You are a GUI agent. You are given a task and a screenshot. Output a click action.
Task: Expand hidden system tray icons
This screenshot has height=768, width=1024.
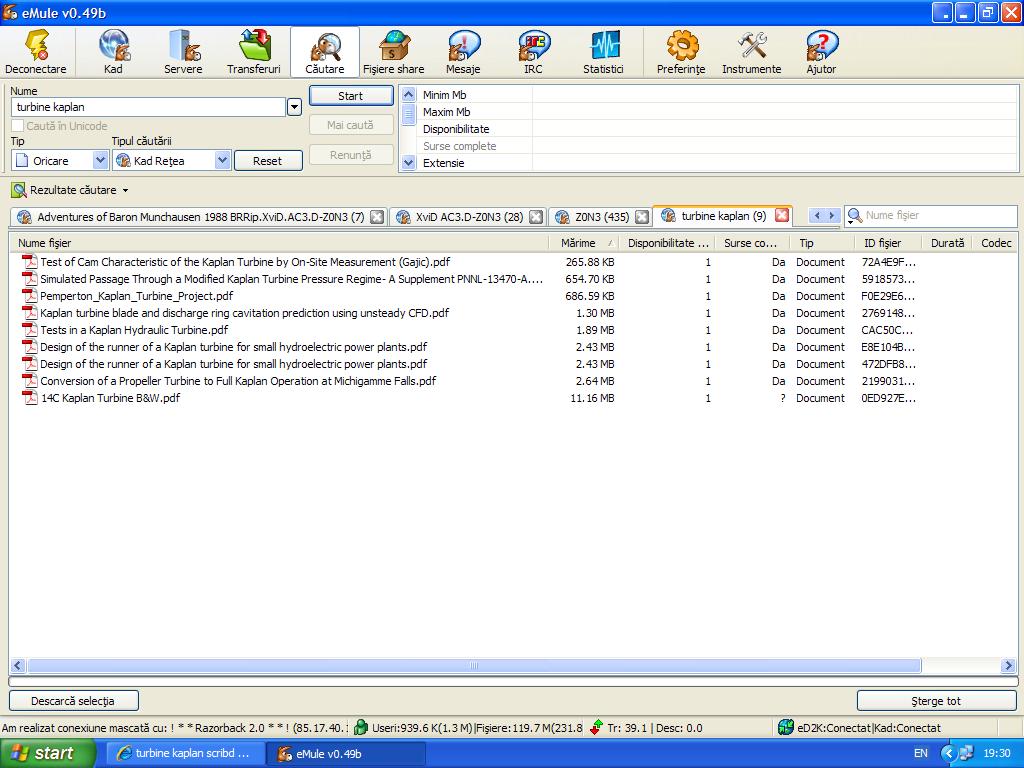tap(948, 754)
